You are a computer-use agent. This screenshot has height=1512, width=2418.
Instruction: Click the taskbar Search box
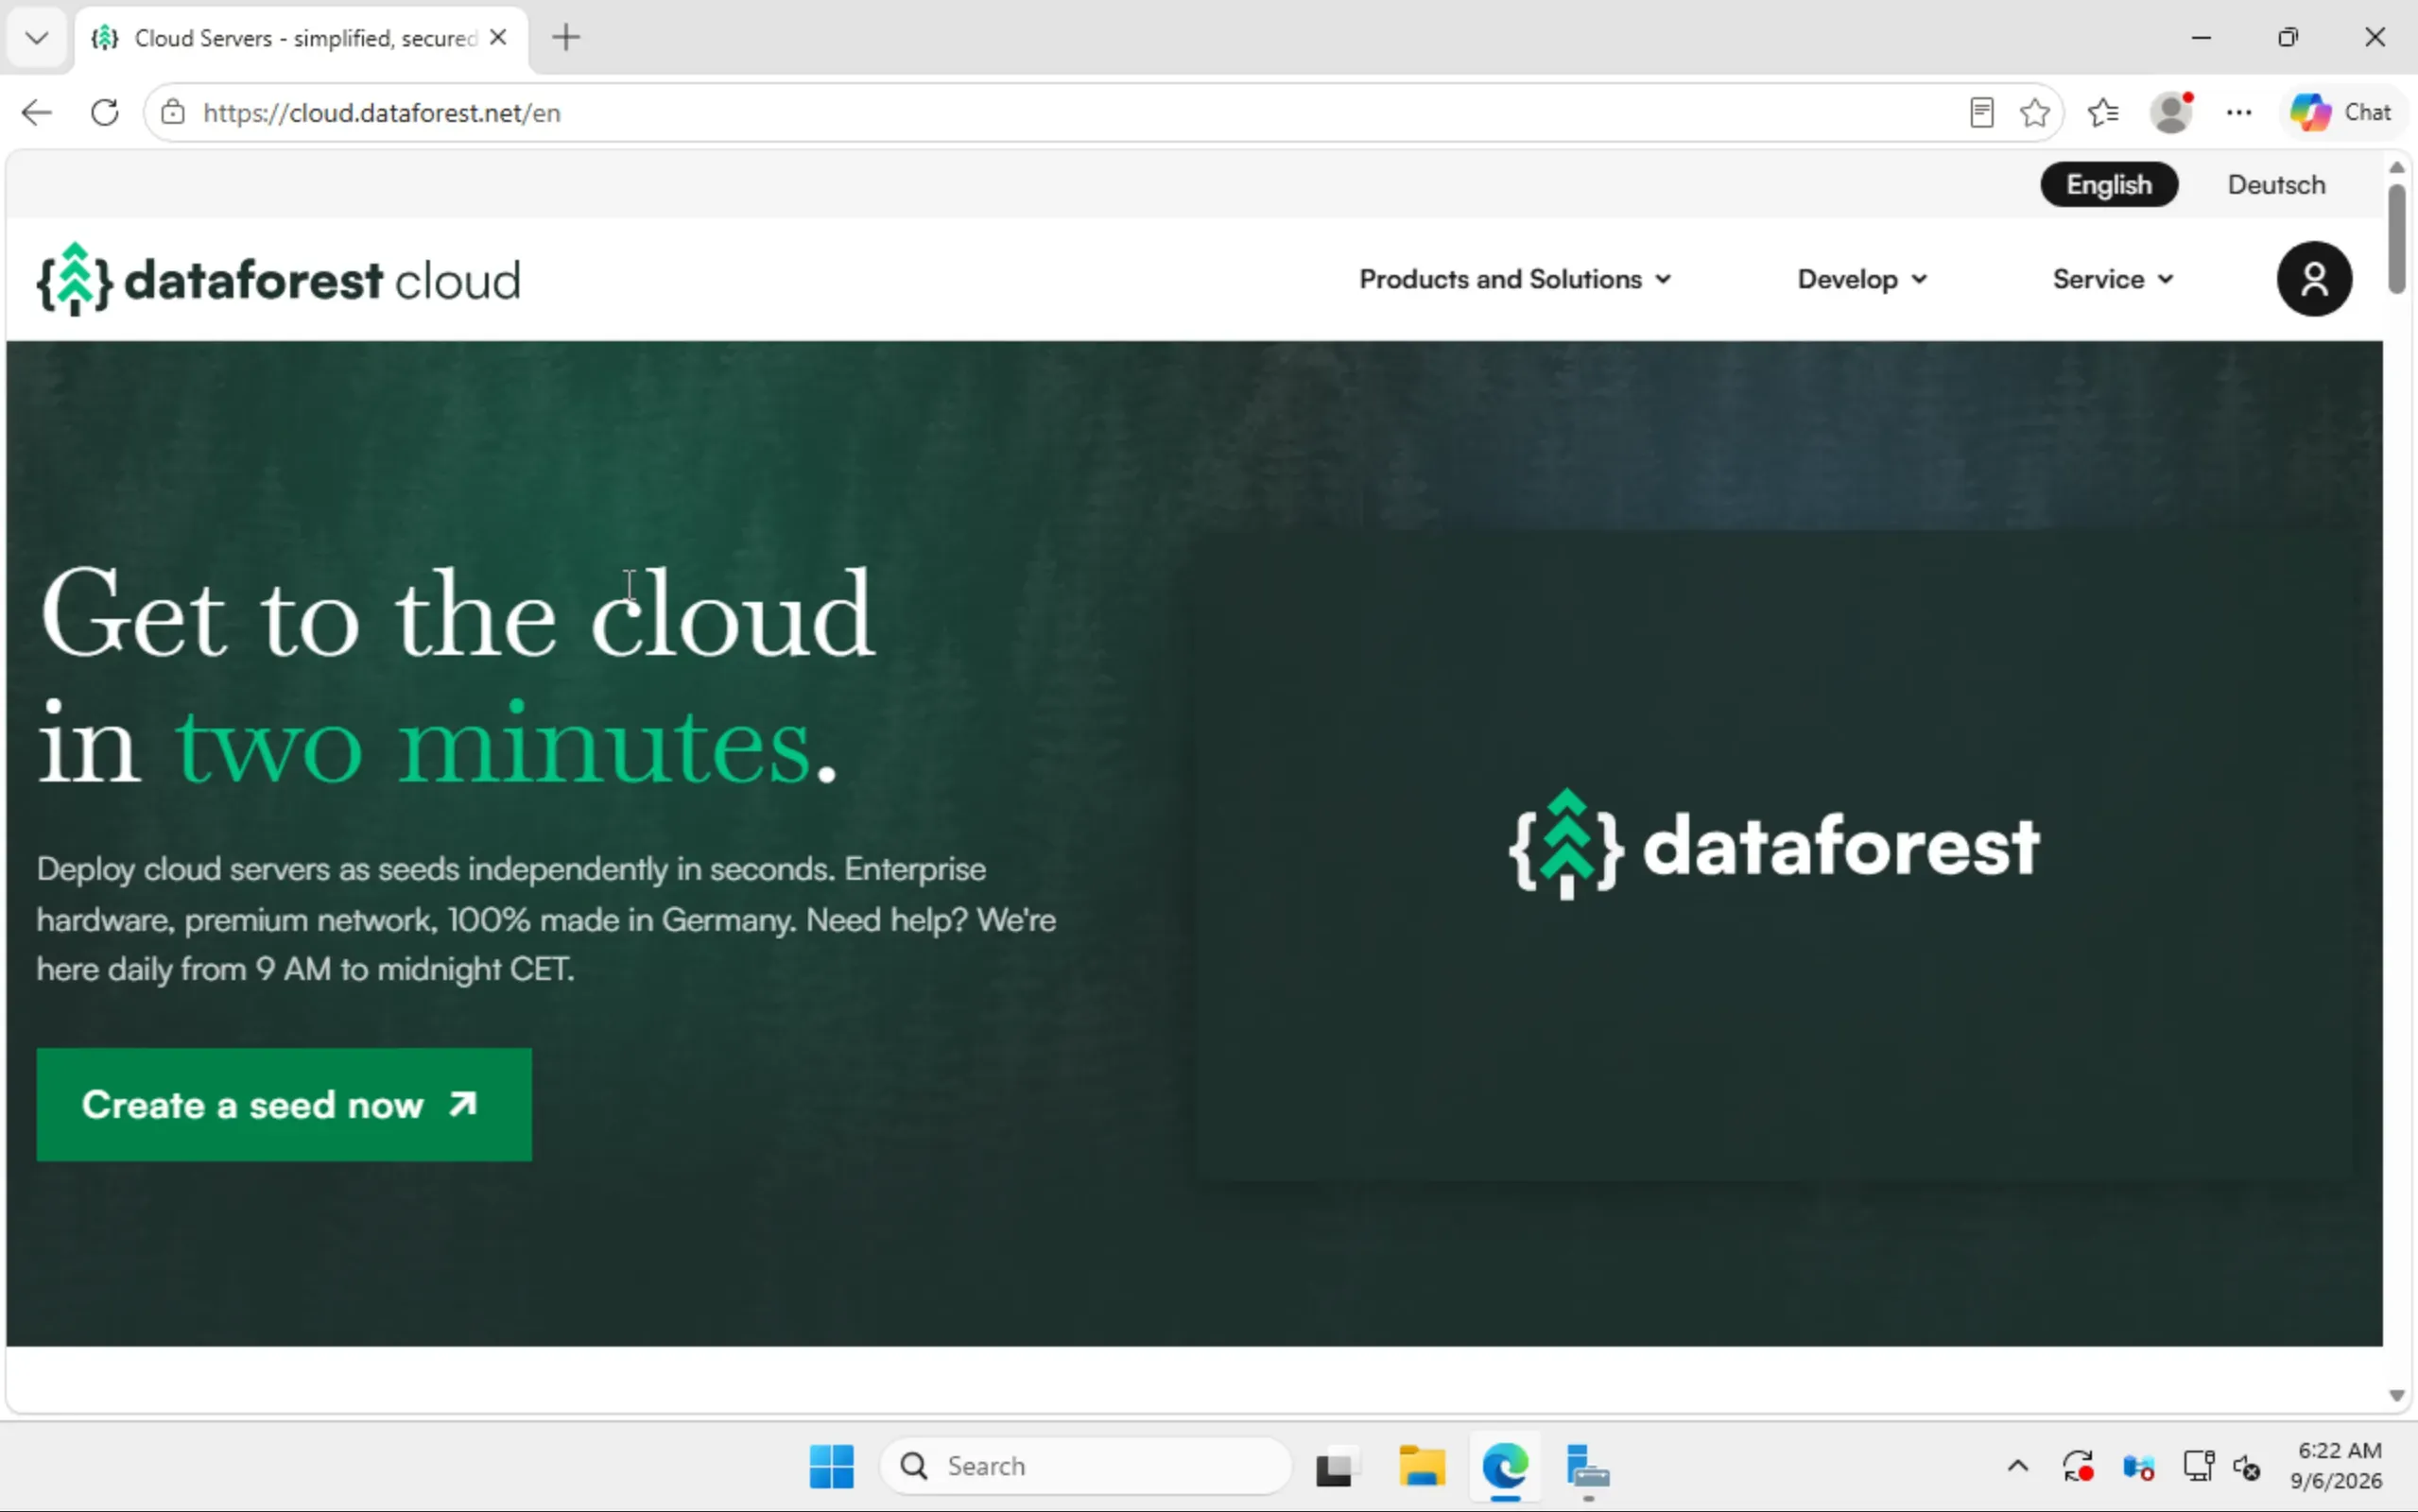point(1085,1466)
